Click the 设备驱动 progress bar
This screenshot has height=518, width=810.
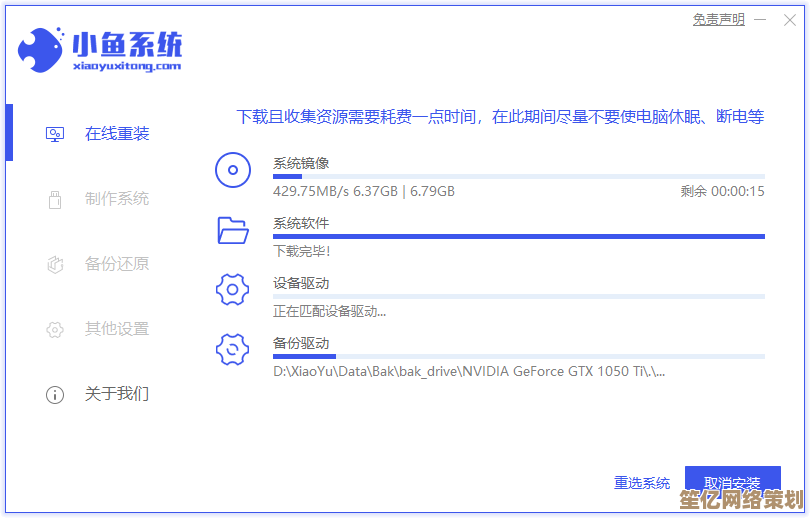518,297
